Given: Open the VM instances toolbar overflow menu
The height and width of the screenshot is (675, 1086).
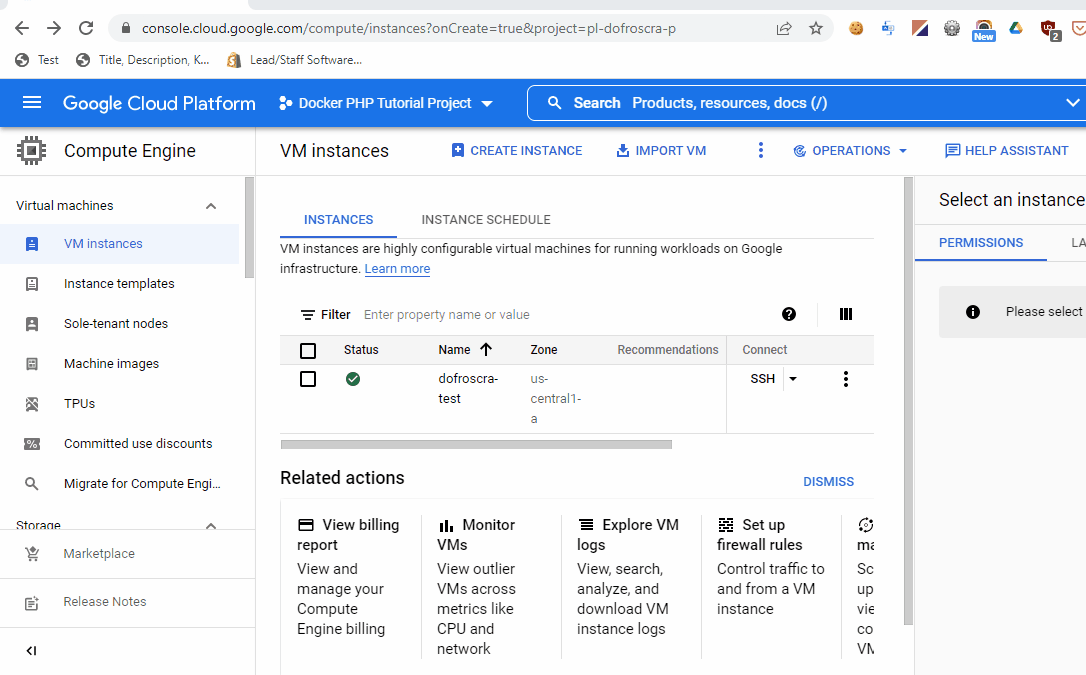Looking at the screenshot, I should click(760, 150).
